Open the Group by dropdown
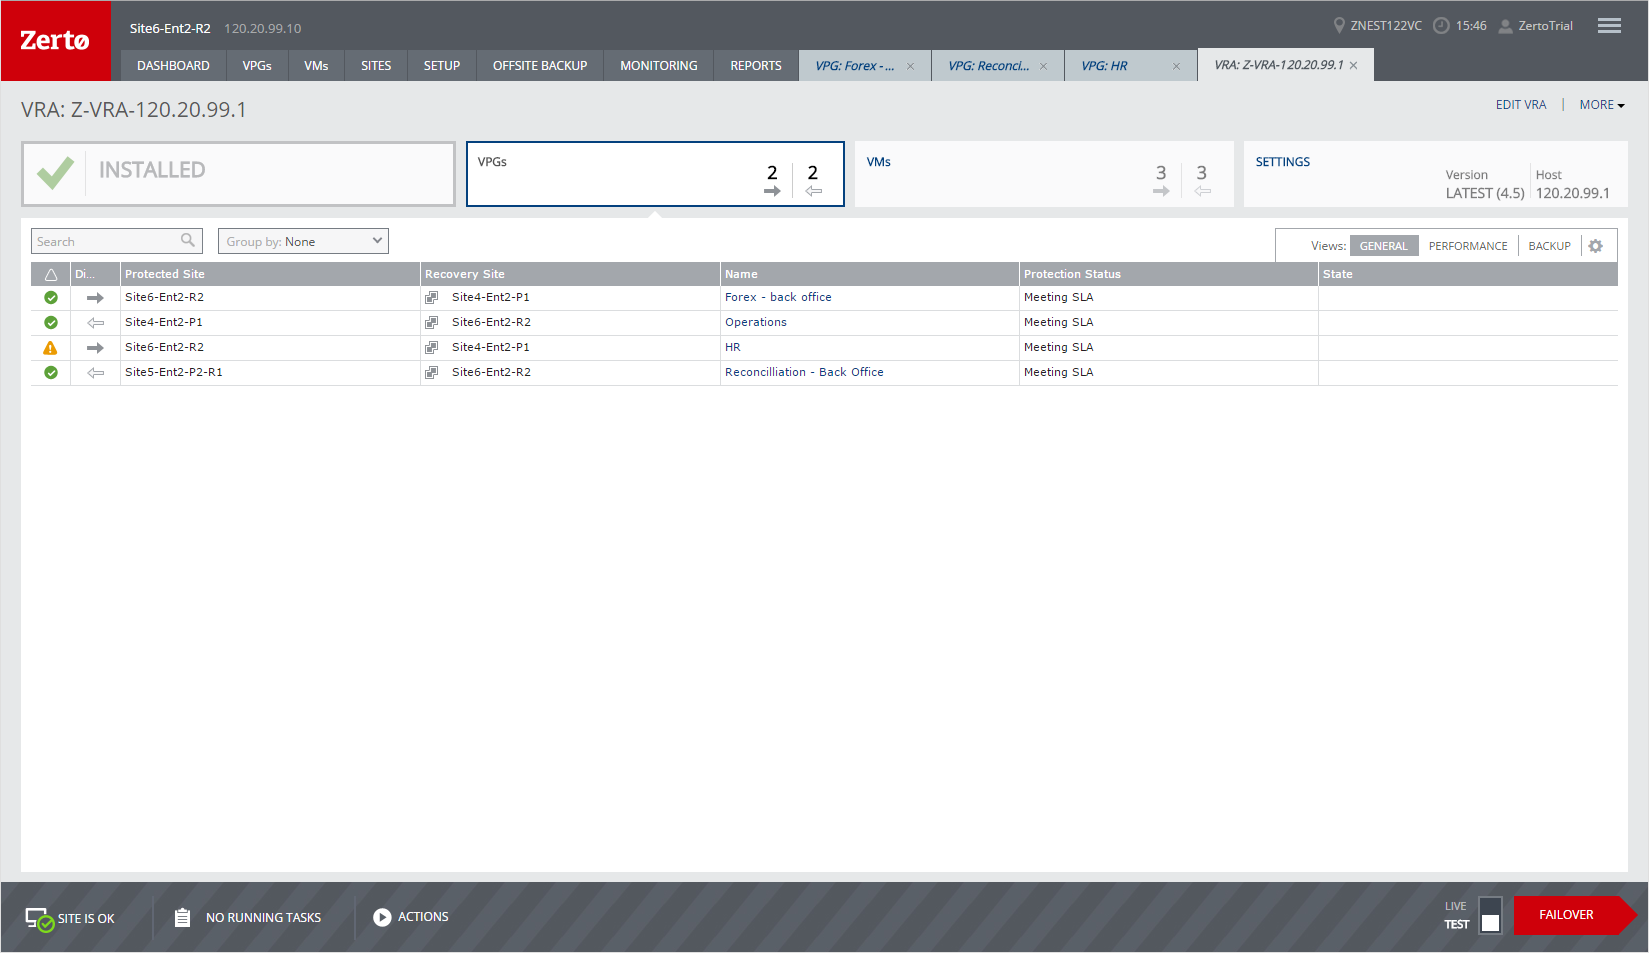Viewport: 1649px width, 953px height. [x=303, y=241]
